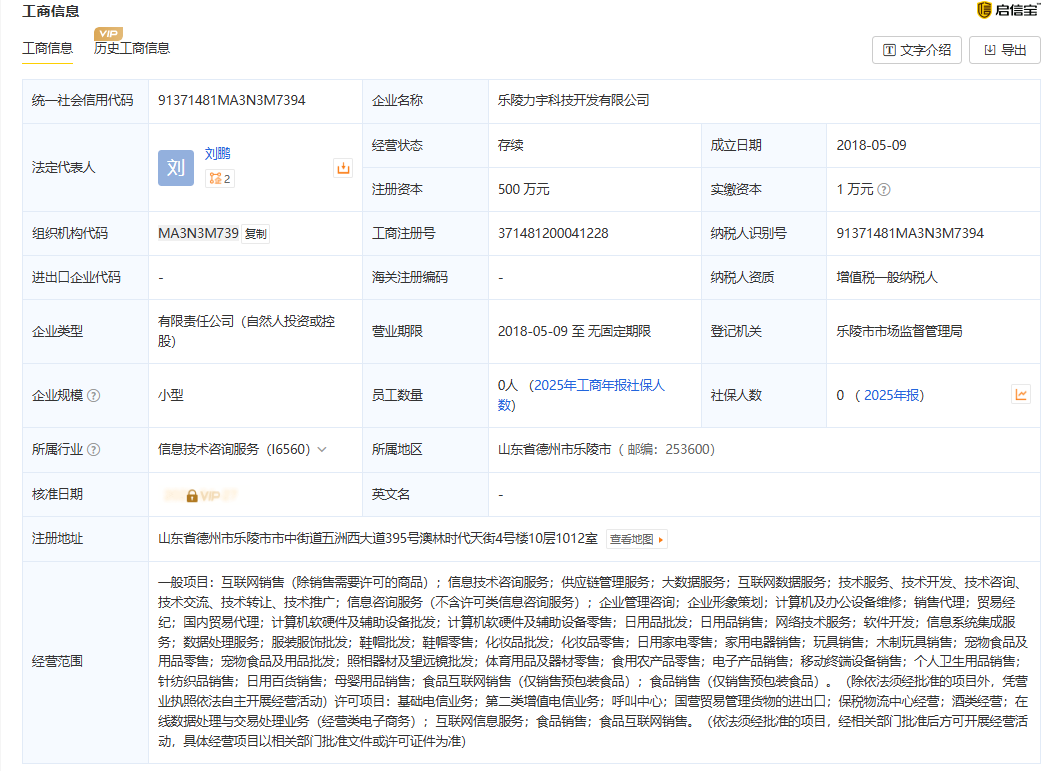
Task: Click the orange download icon beside 刘鹏
Action: tap(343, 168)
